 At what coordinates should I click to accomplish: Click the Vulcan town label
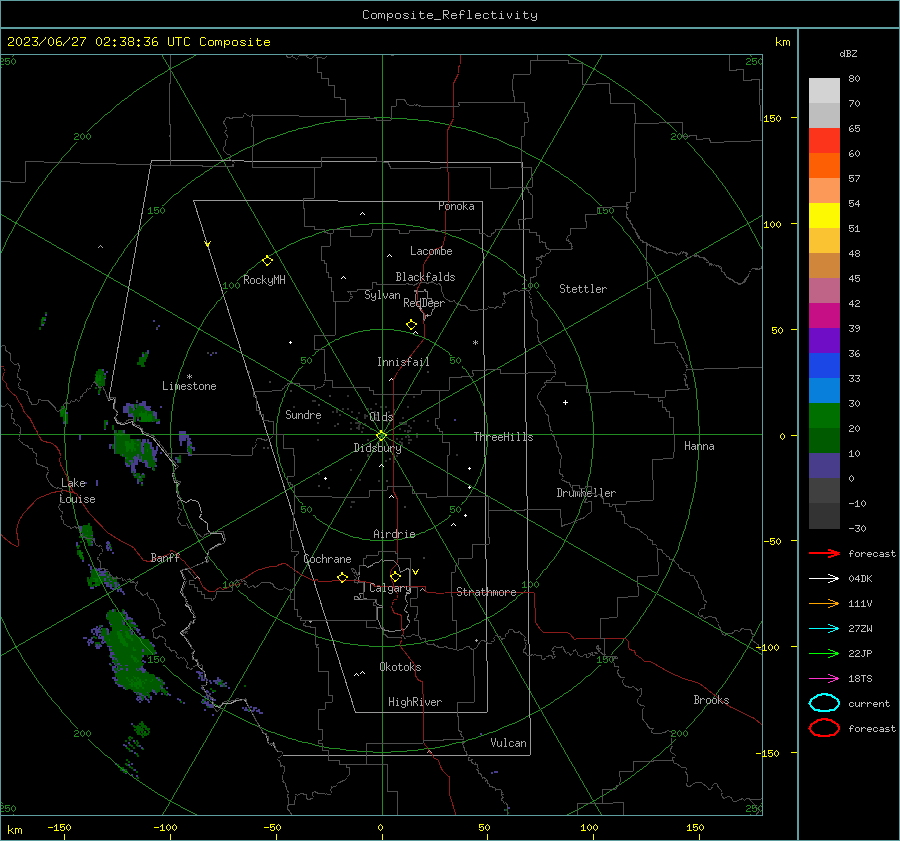pos(508,743)
